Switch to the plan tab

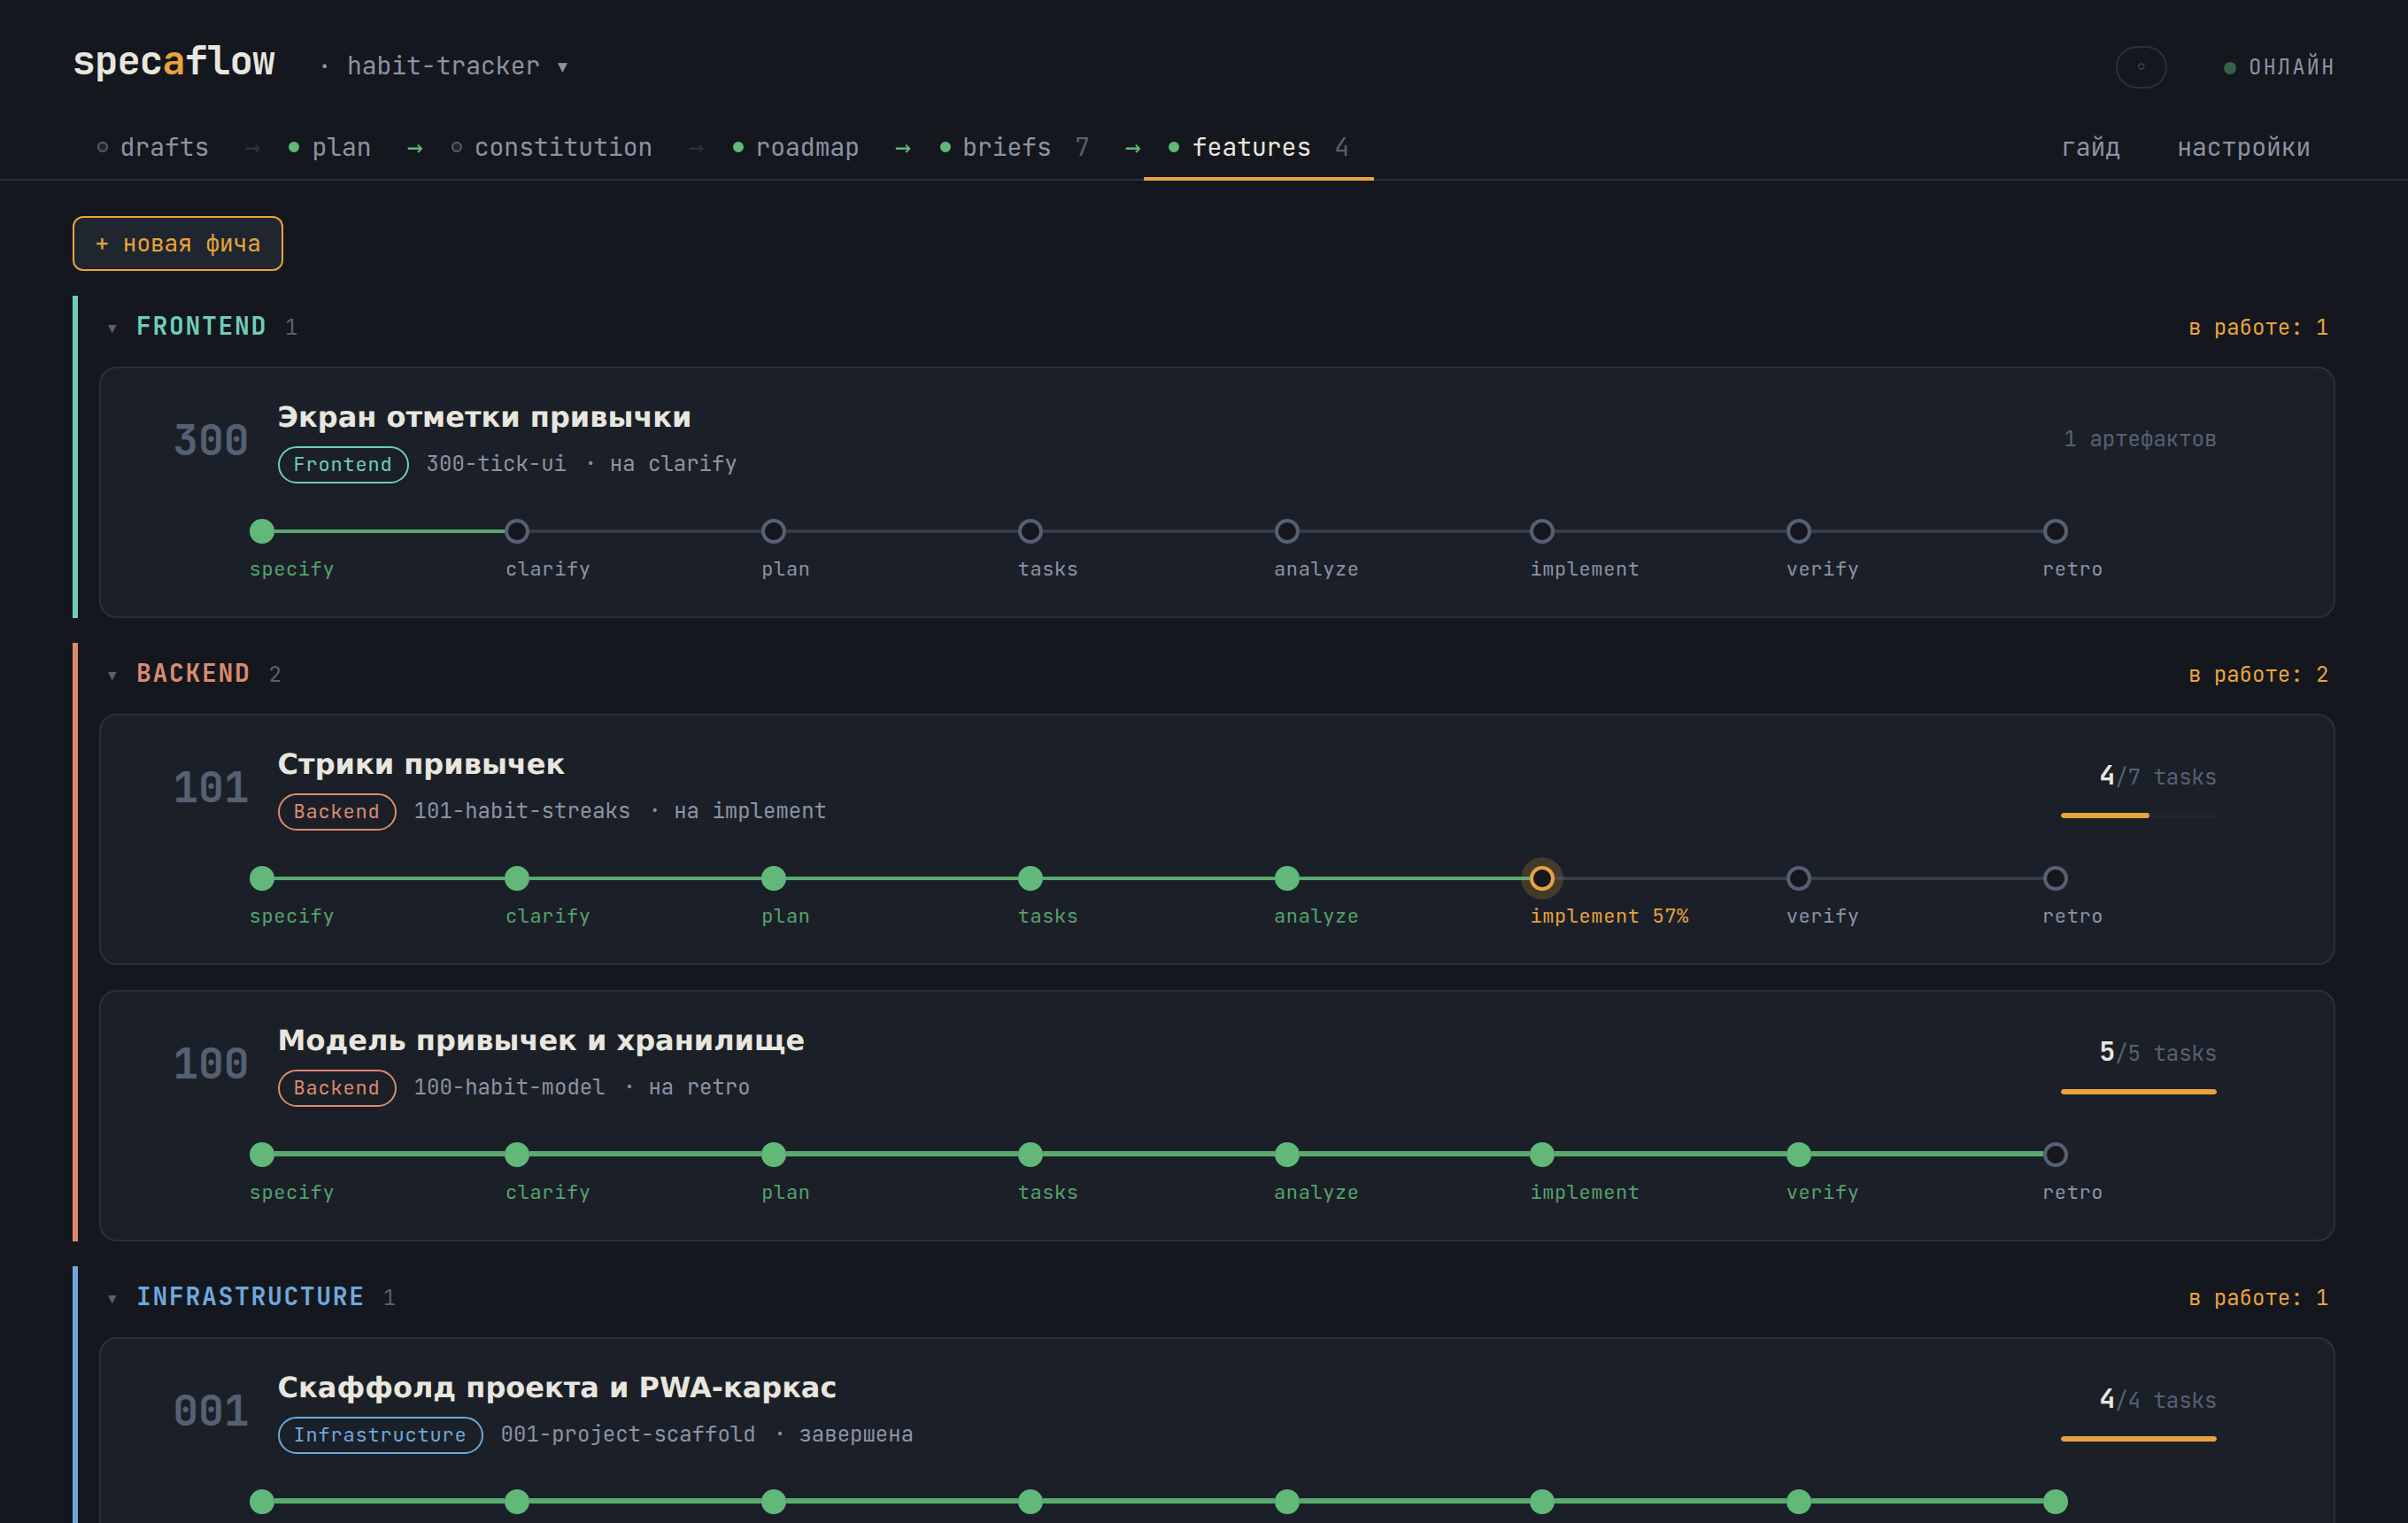coord(329,147)
